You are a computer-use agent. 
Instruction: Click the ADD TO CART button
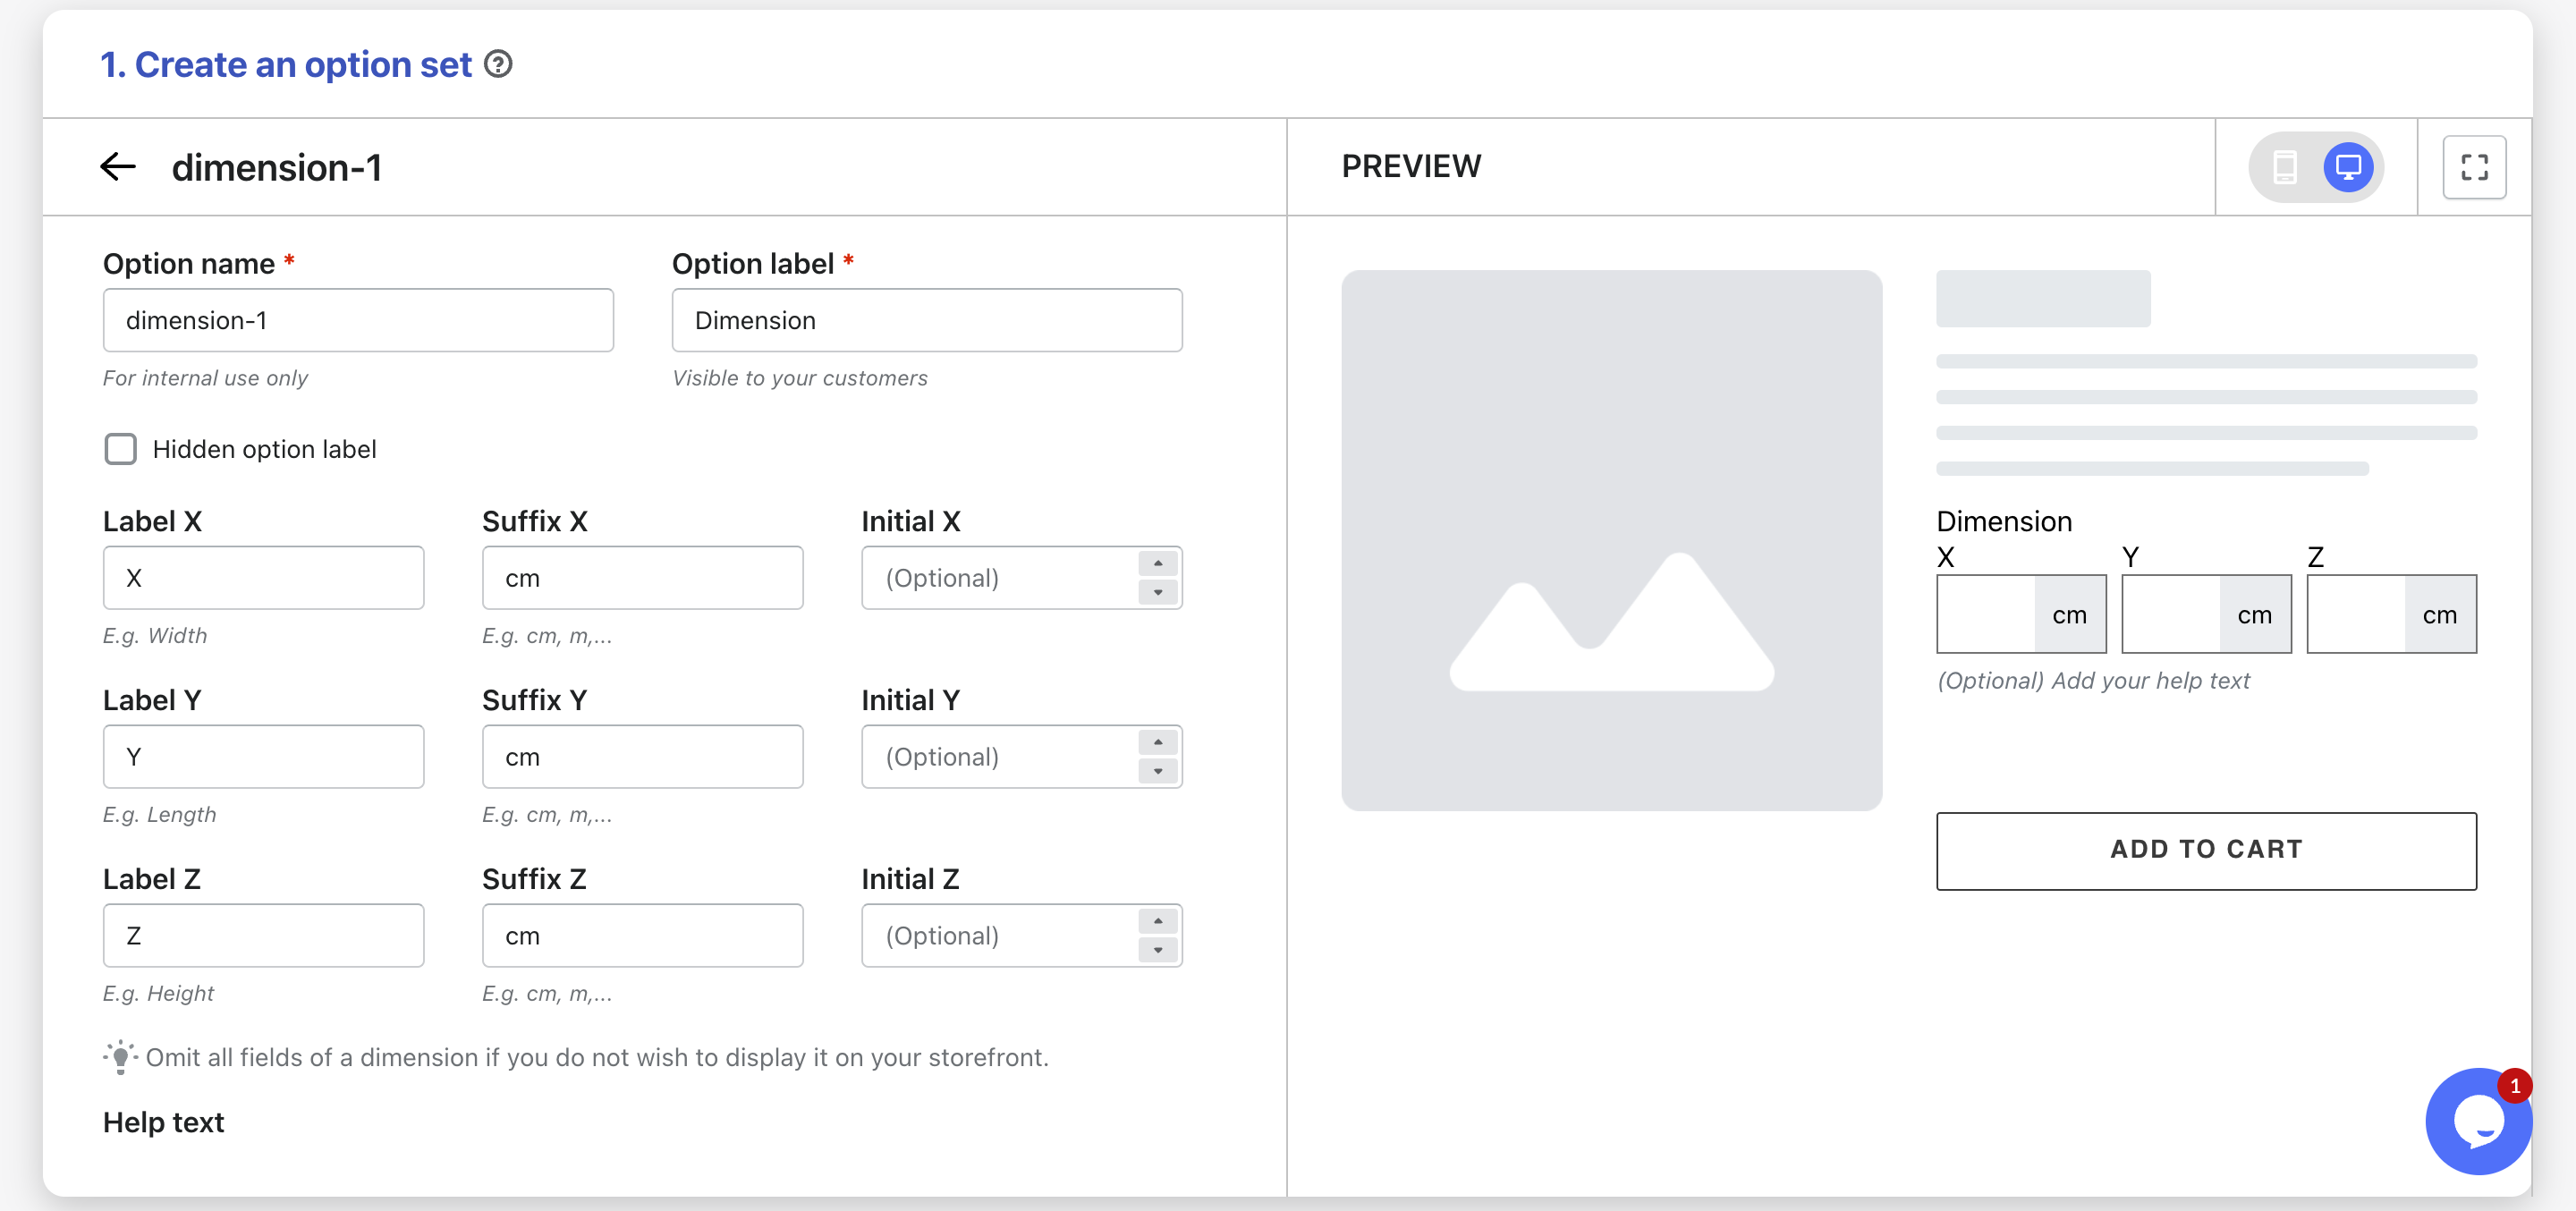(2206, 850)
